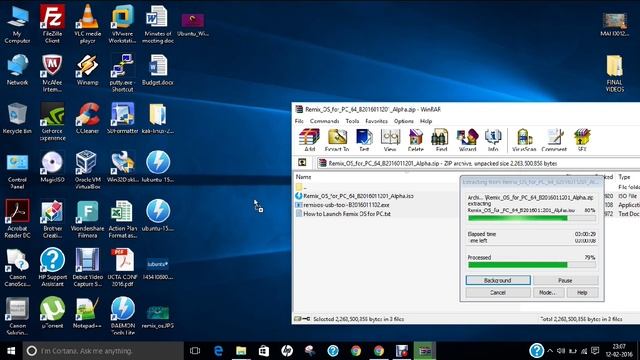Open Windows Store from taskbar
Image resolution: width=640 pixels, height=360 pixels.
pos(264,351)
